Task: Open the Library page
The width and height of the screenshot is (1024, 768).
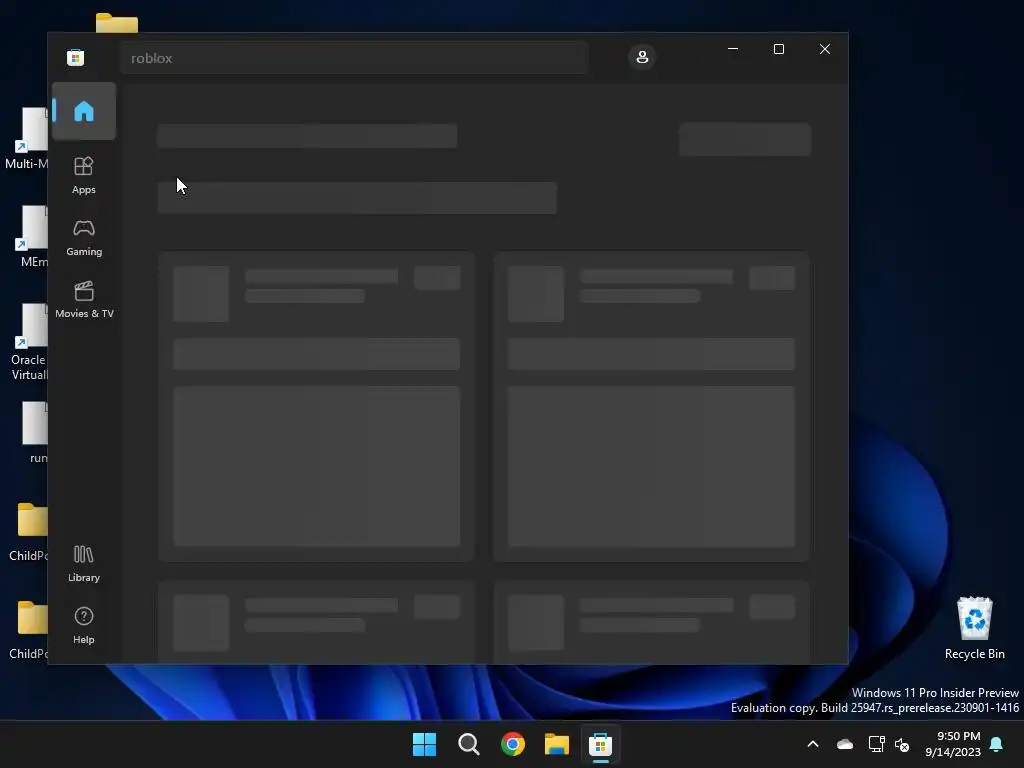Action: [x=84, y=564]
